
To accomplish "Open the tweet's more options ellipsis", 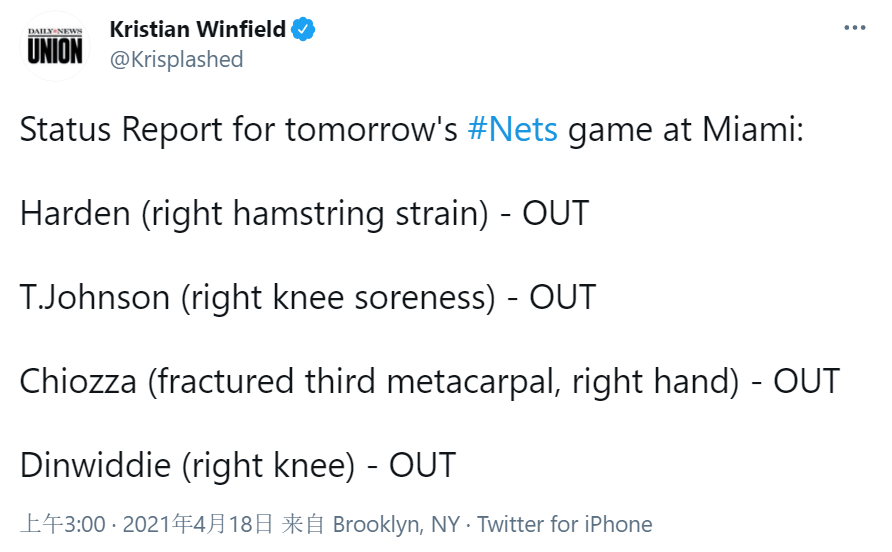I will pos(854,27).
